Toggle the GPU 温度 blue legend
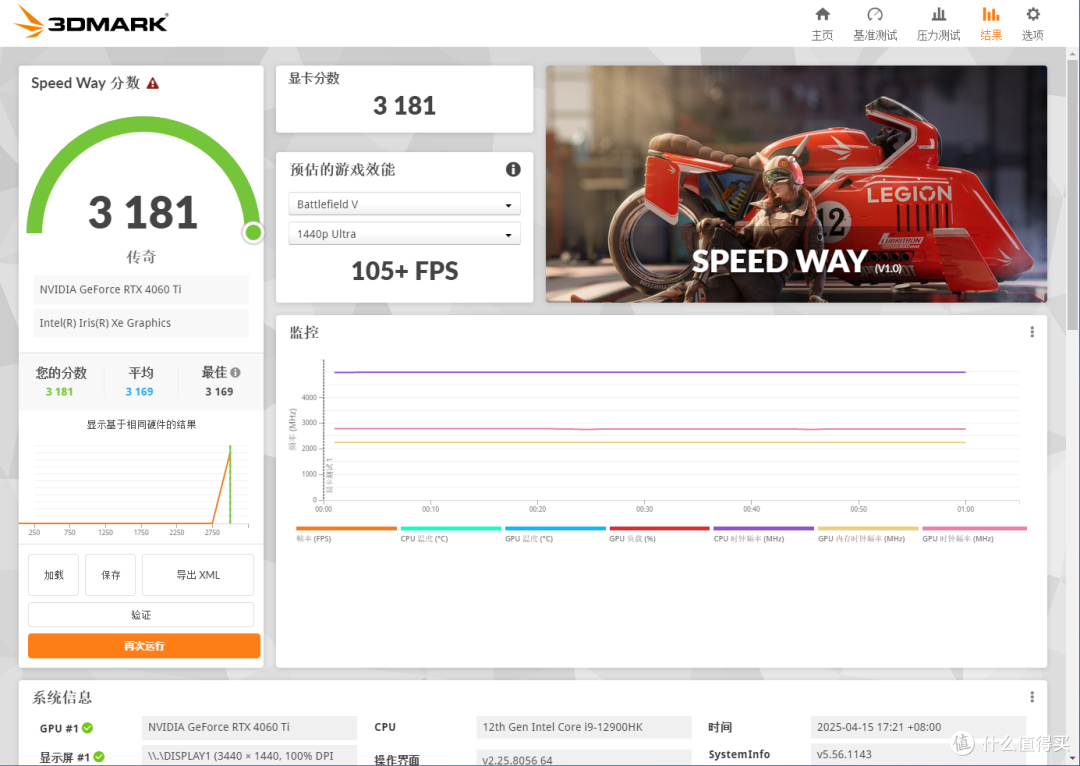 [x=555, y=535]
